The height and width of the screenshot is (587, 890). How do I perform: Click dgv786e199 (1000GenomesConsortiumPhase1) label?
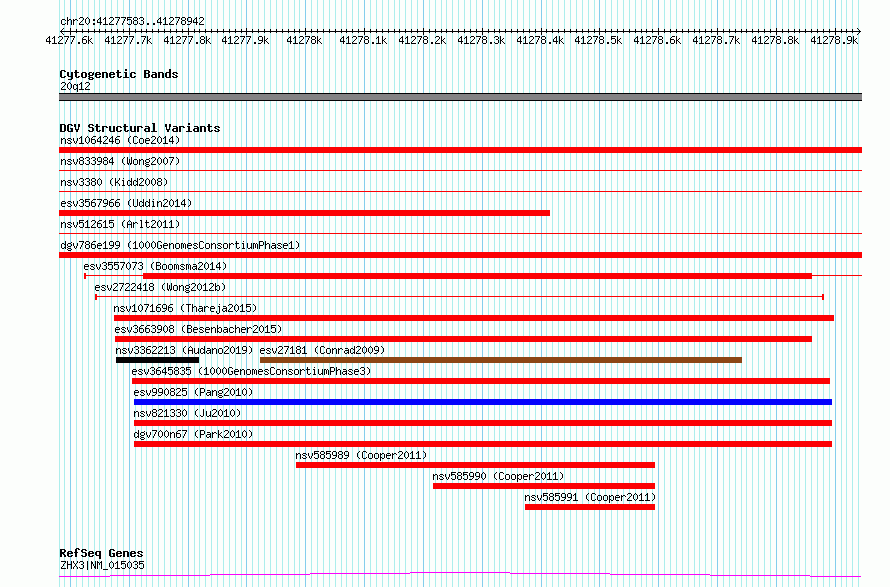180,245
